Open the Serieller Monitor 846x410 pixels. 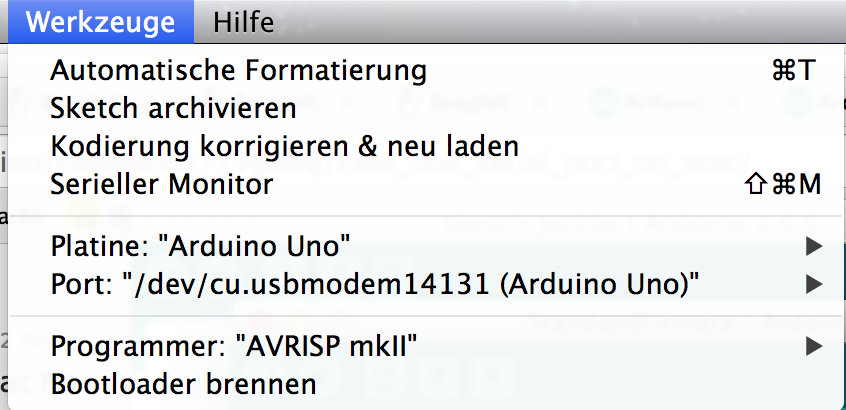click(161, 184)
